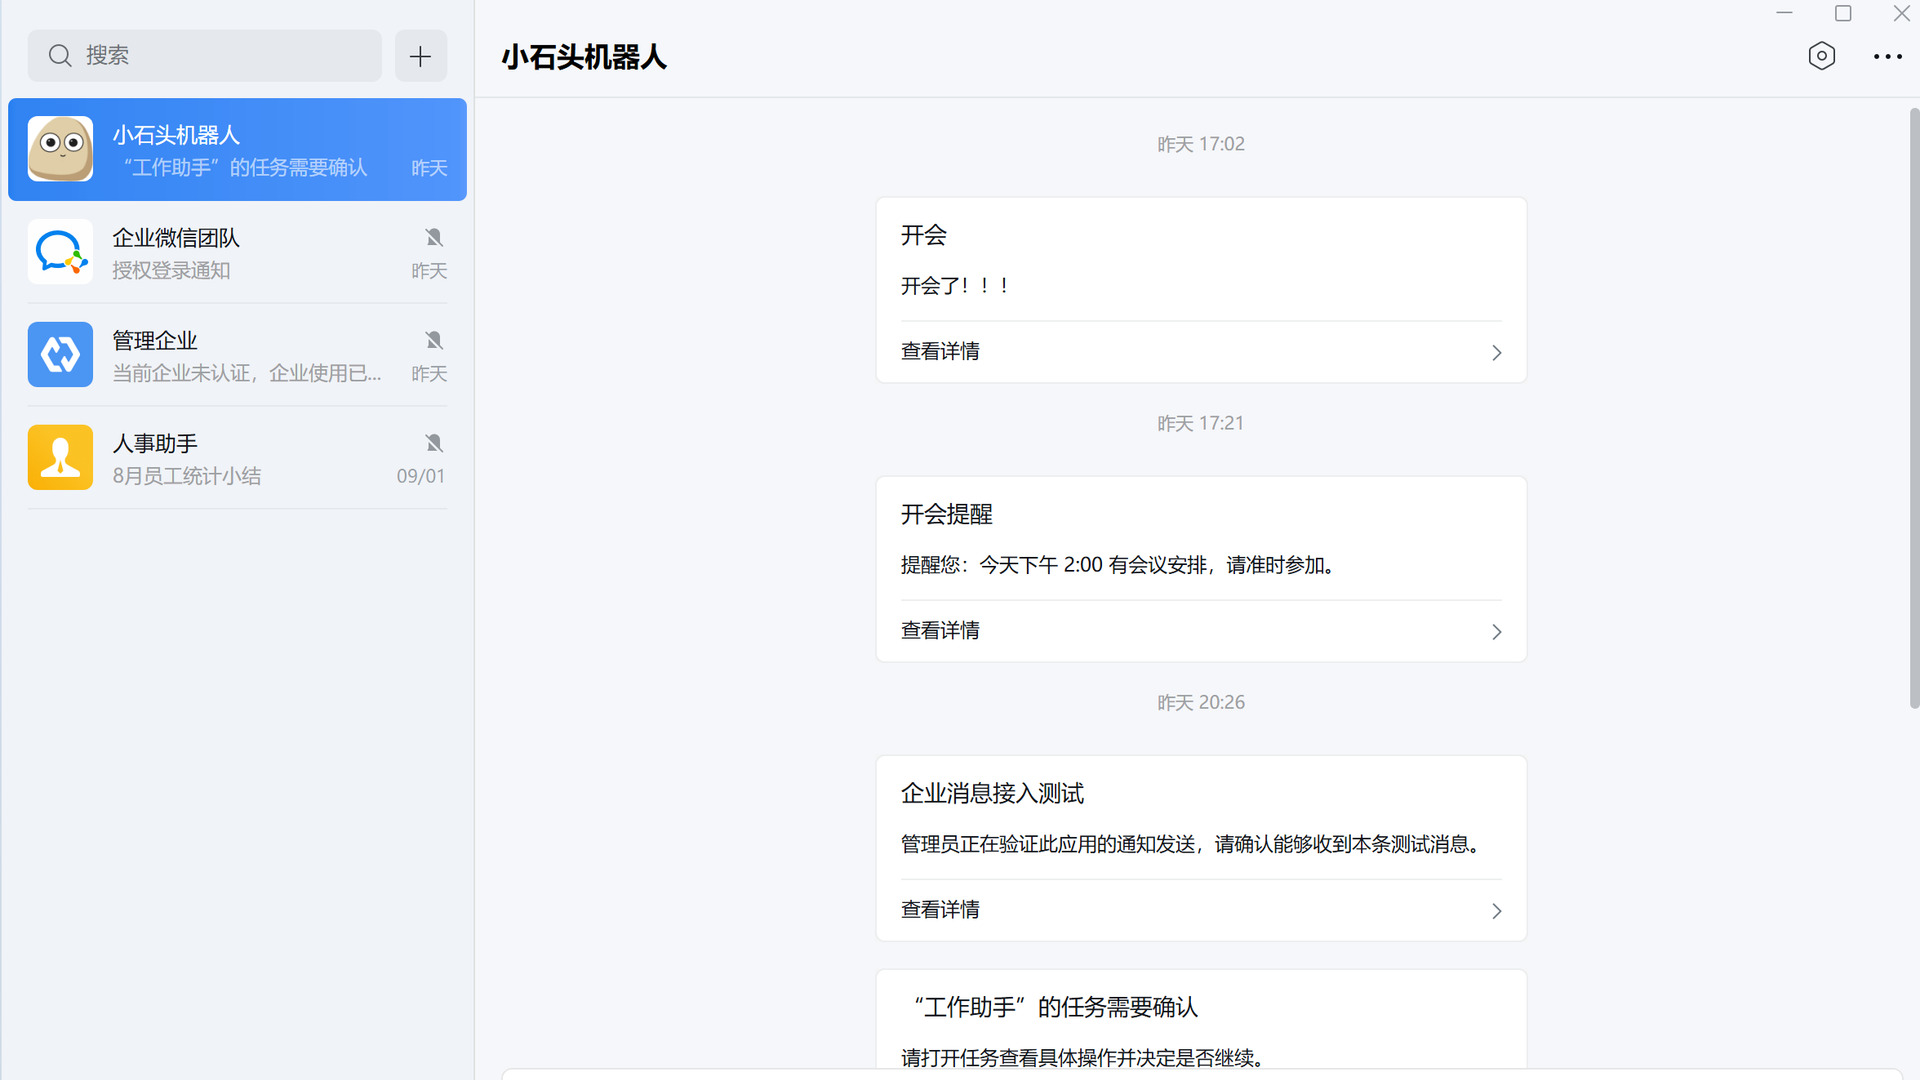Click the 授权登录通知 preview text
Viewport: 1920px width, 1080px height.
(x=171, y=271)
